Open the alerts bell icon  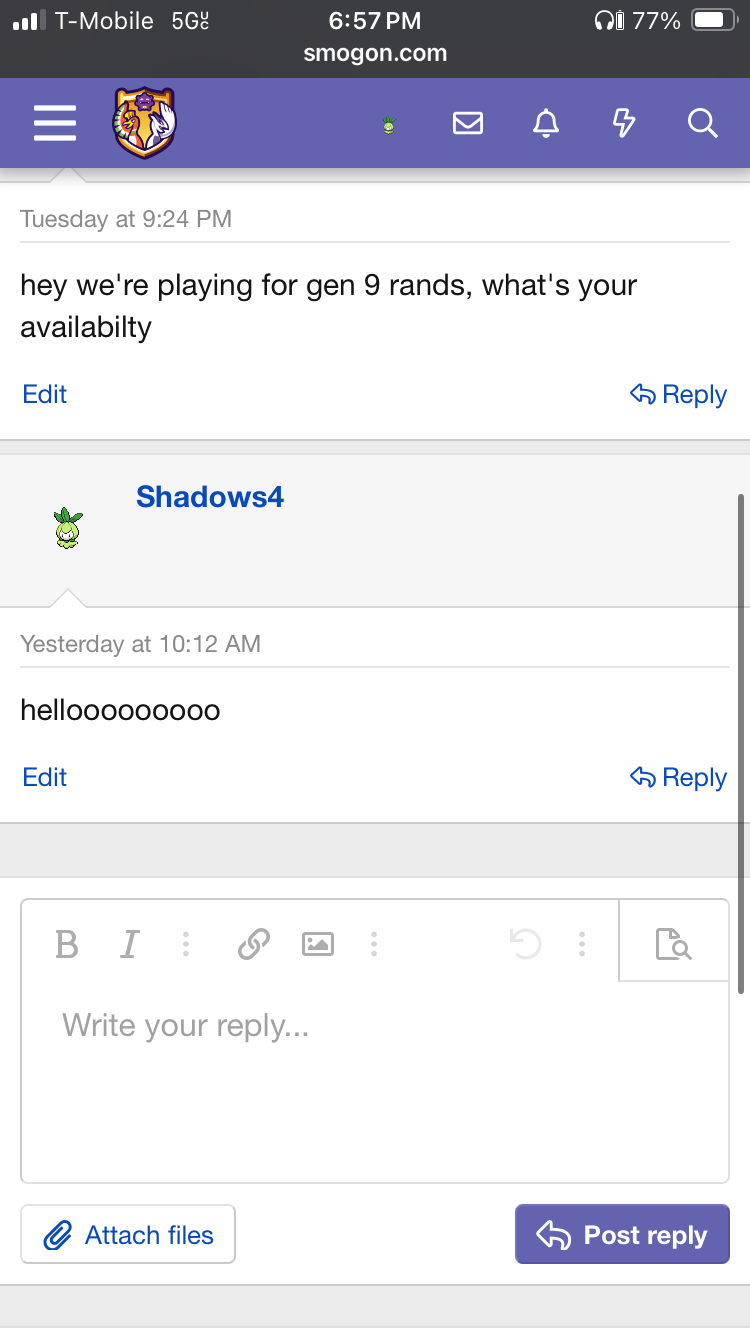[x=545, y=123]
